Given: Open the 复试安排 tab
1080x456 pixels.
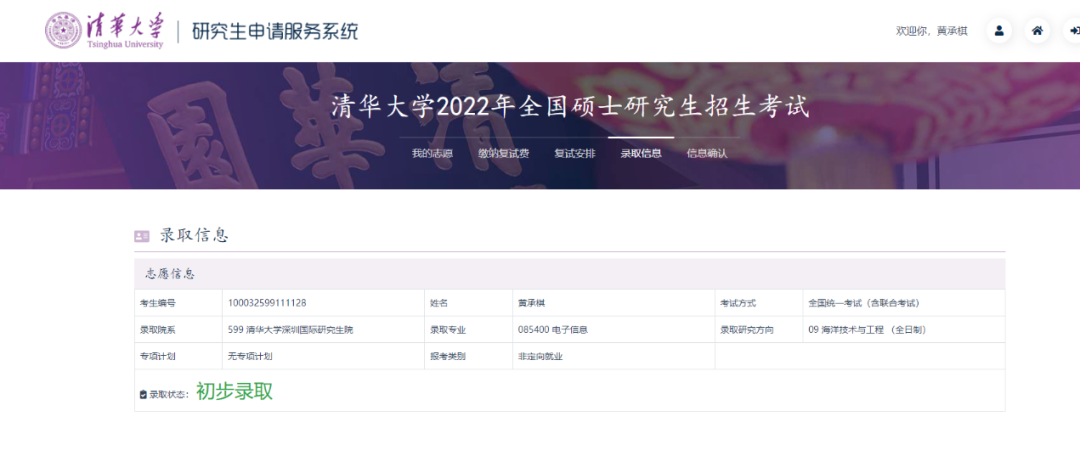Looking at the screenshot, I should click(575, 154).
